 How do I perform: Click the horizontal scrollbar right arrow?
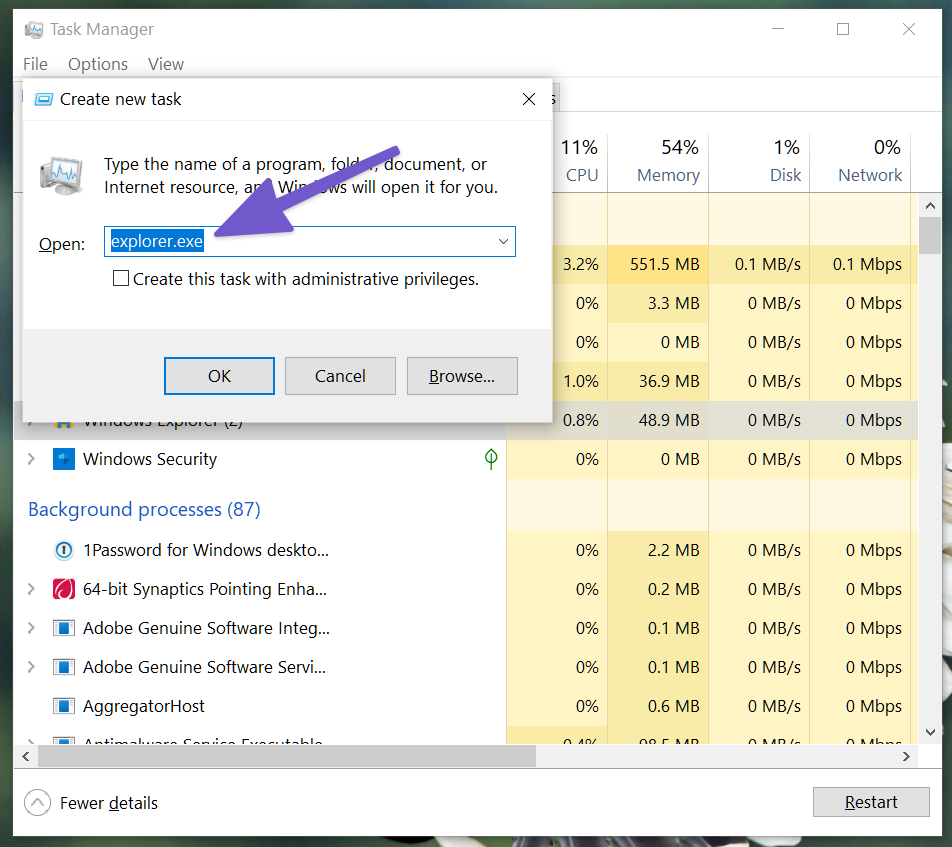pyautogui.click(x=906, y=757)
